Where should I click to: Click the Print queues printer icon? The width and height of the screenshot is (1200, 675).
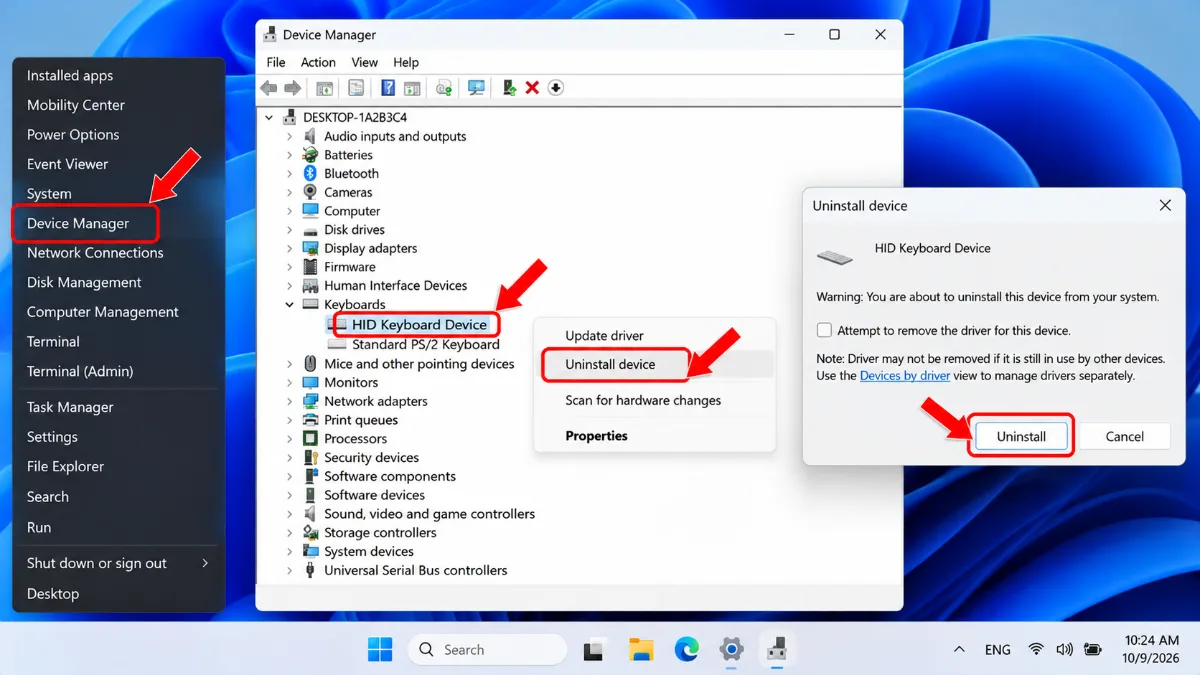(x=310, y=420)
